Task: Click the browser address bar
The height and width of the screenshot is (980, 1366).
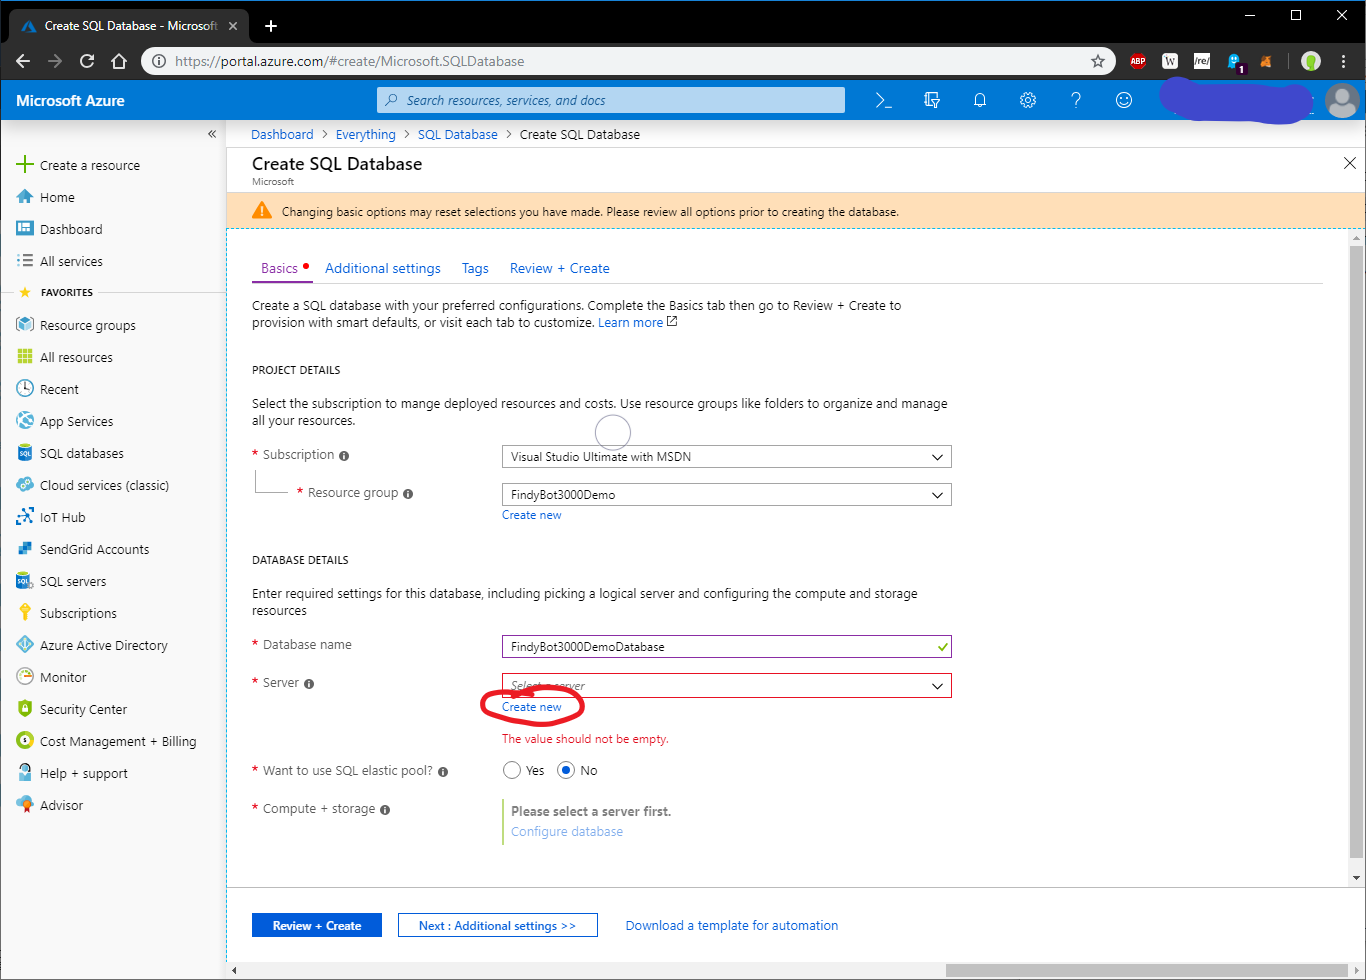Action: coord(630,61)
